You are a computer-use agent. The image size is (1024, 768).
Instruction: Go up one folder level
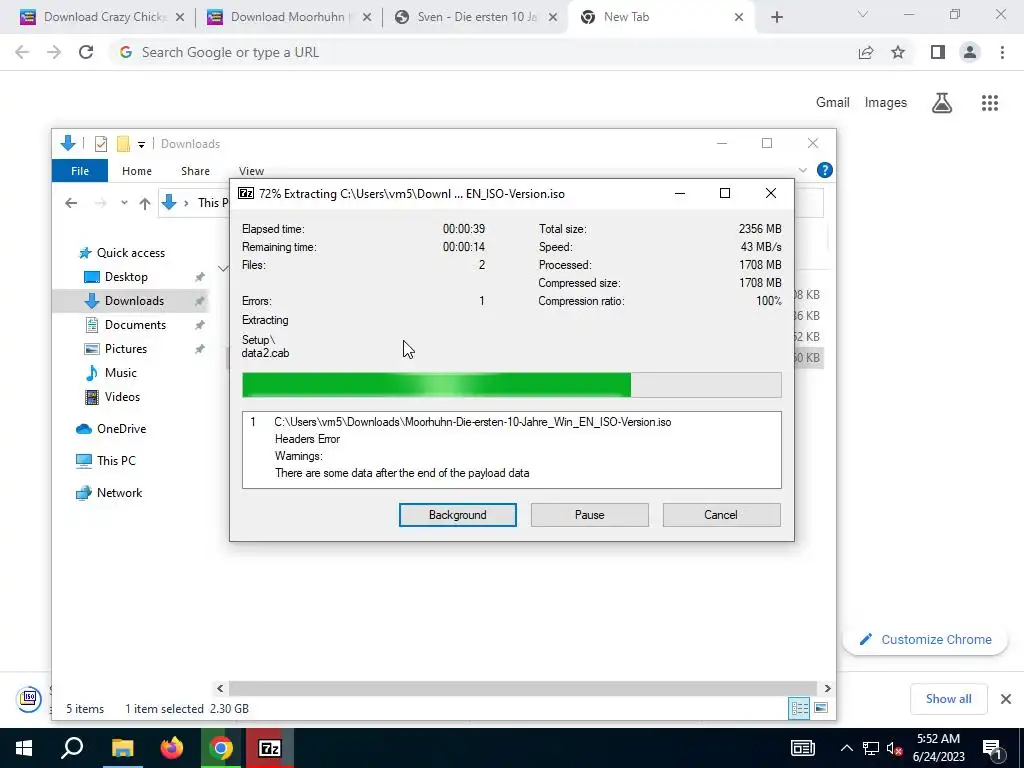click(x=145, y=203)
